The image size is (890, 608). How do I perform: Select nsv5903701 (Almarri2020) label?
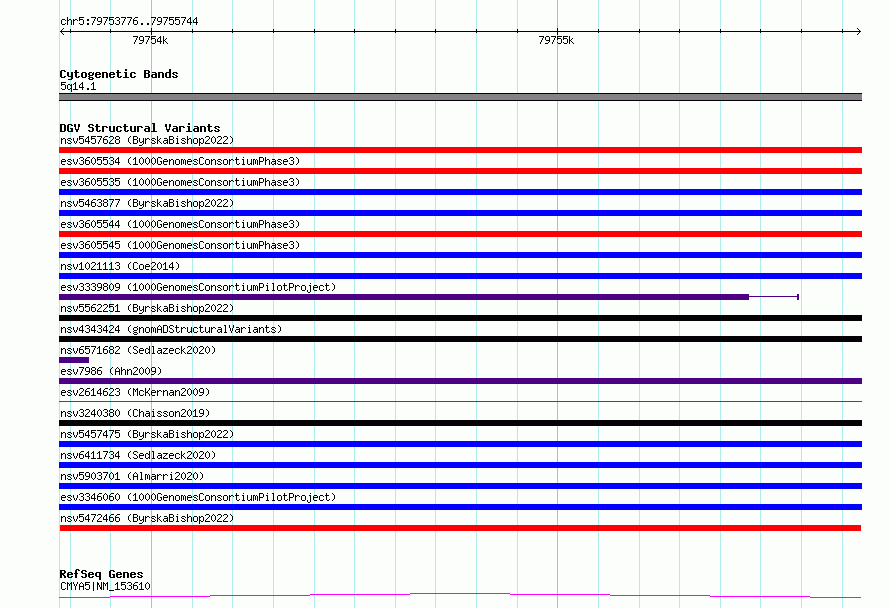pos(132,476)
